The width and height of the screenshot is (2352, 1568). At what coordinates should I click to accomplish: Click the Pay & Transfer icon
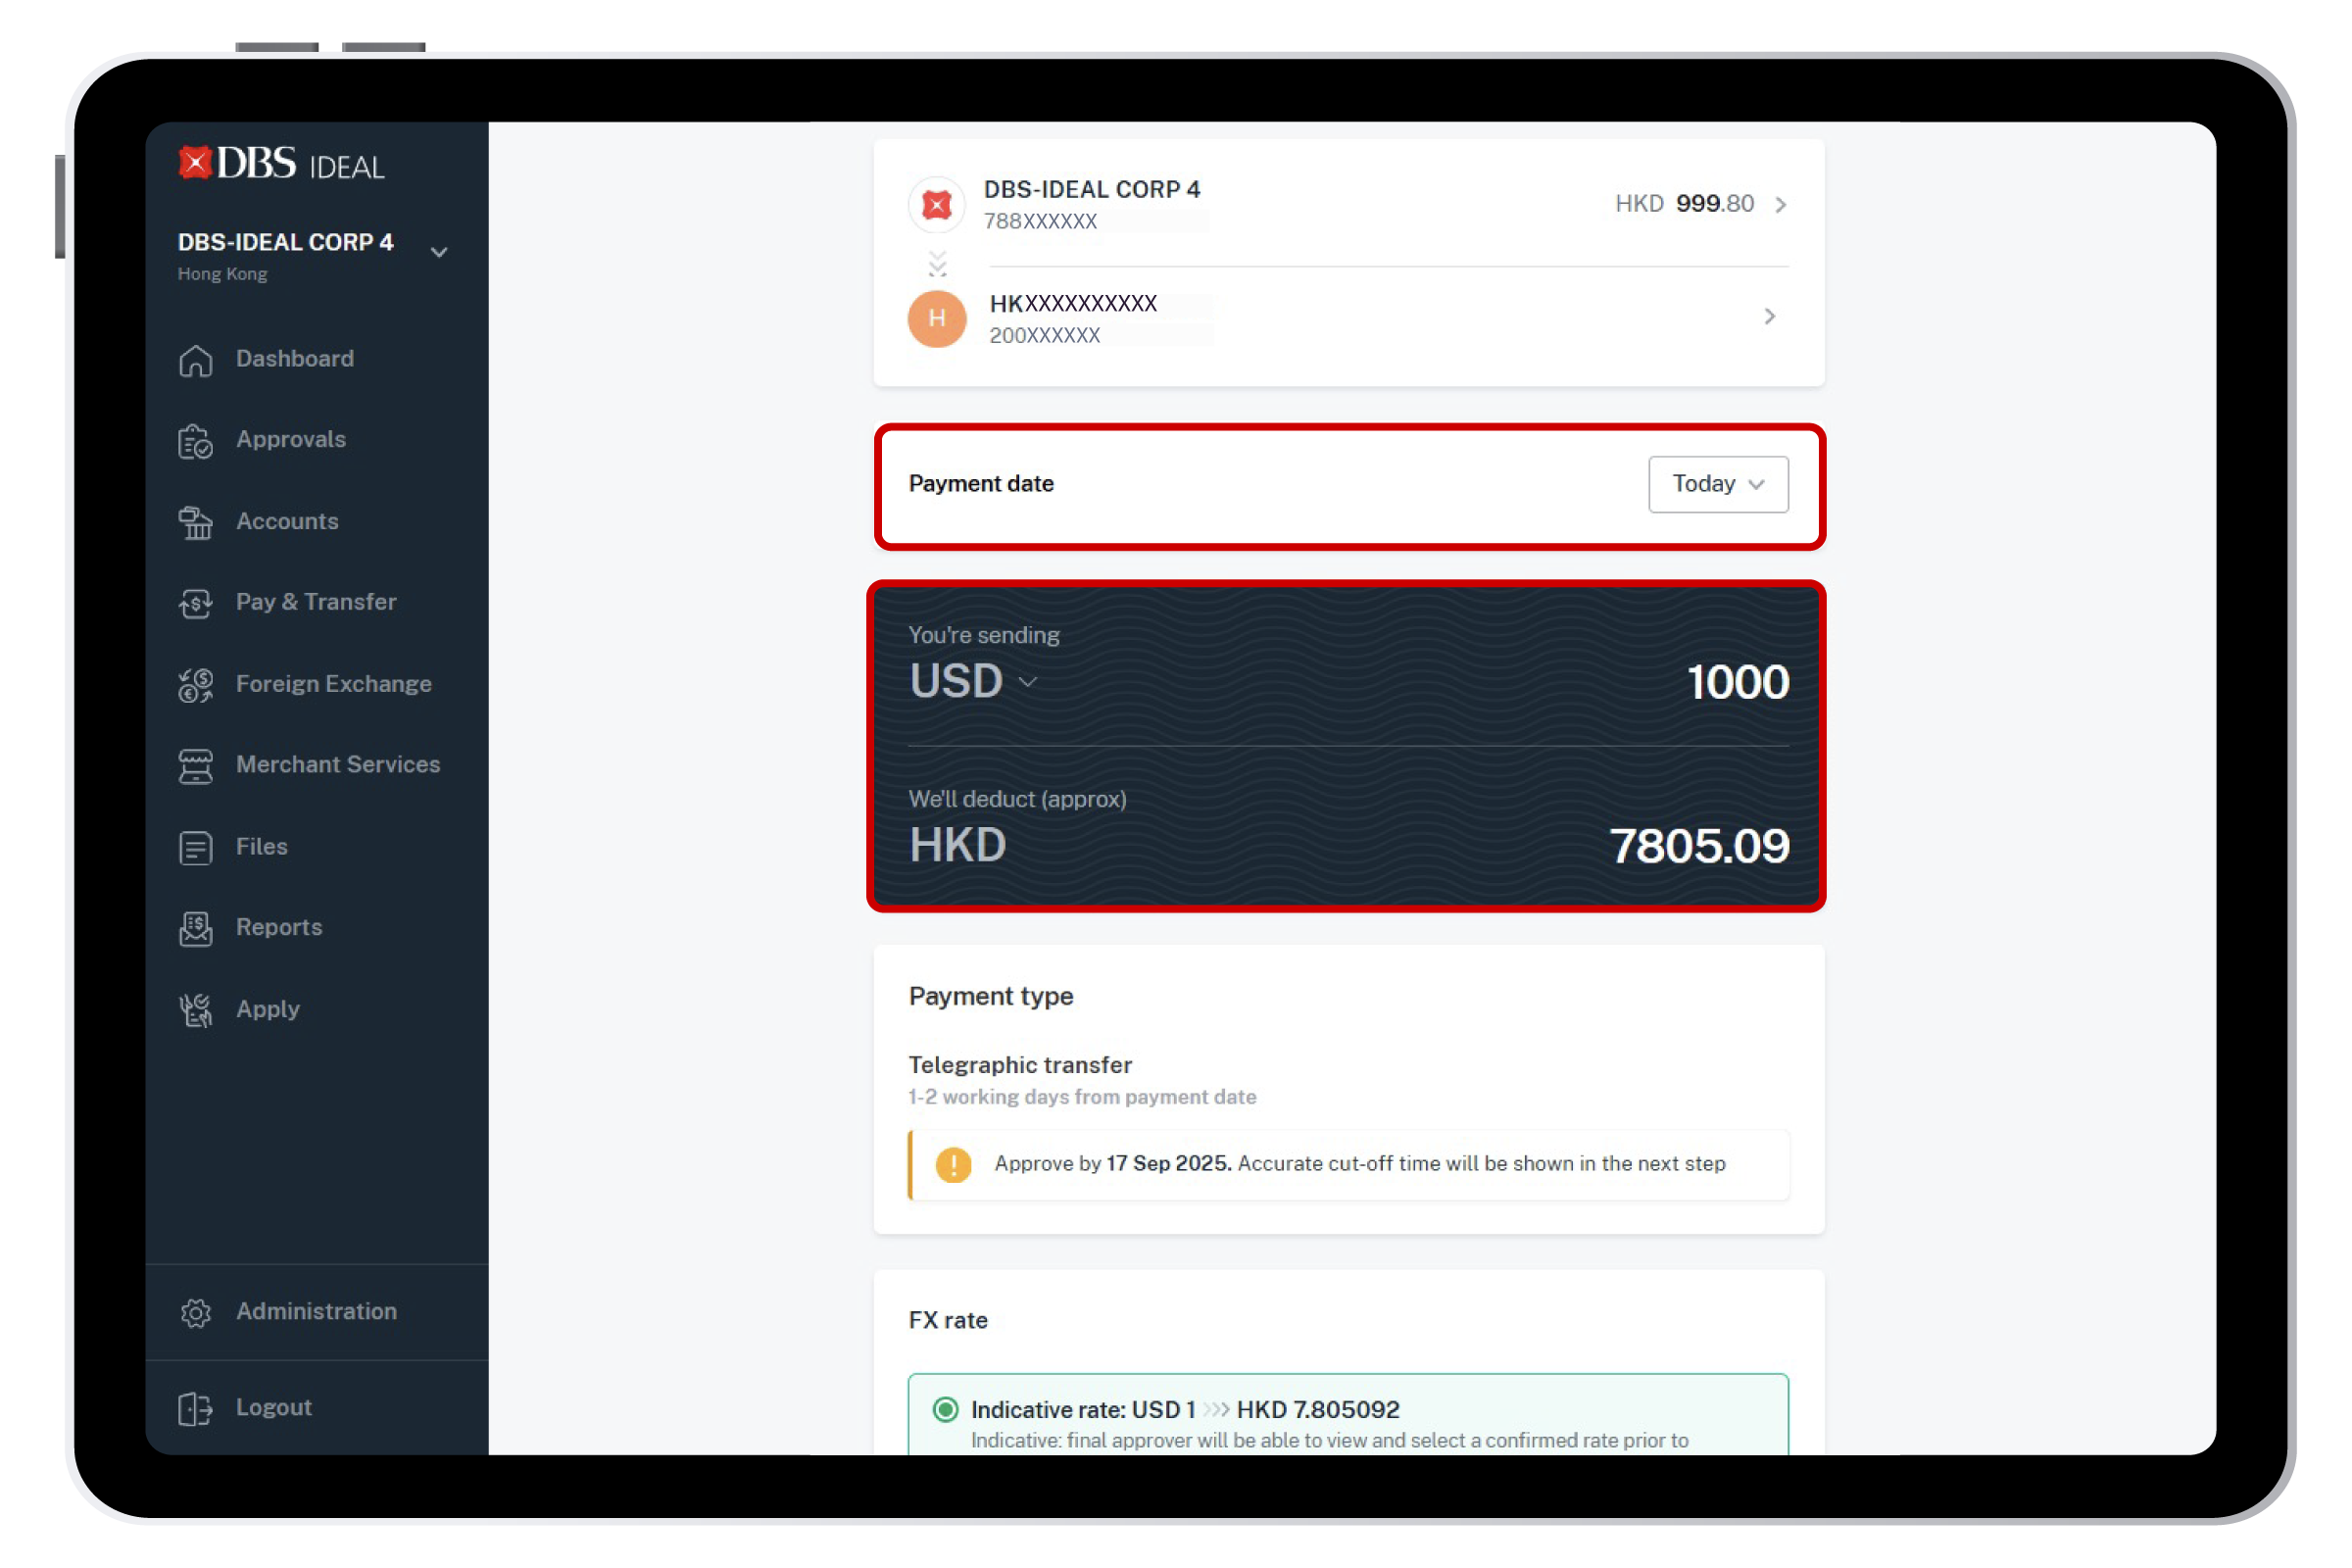tap(196, 603)
